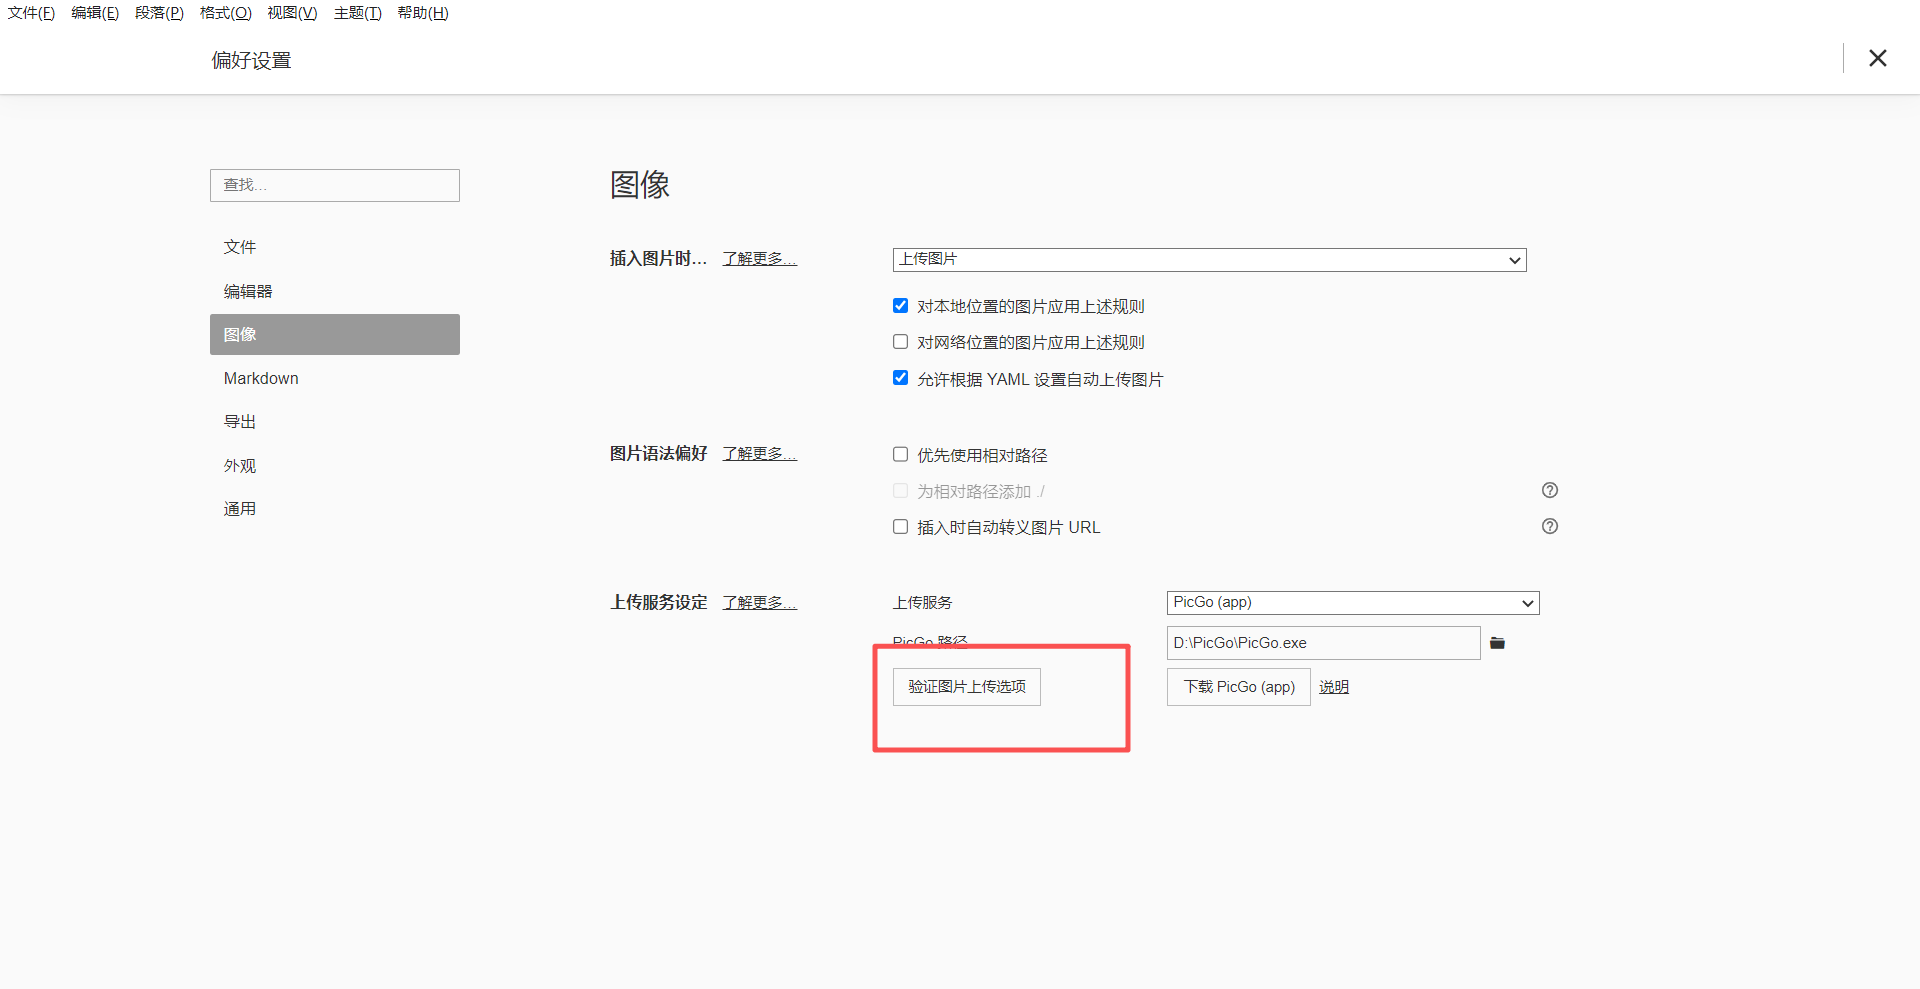The height and width of the screenshot is (989, 1920).
Task: Select Markdown in the settings sidebar
Action: point(261,378)
